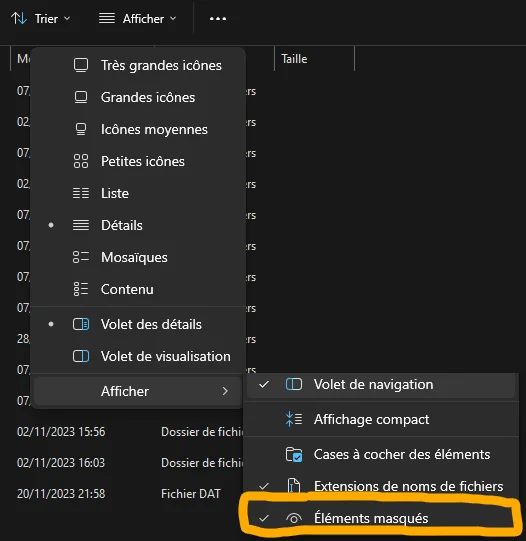Screen dimensions: 526x541
Task: Open the three-dots more options button
Action: (x=218, y=19)
